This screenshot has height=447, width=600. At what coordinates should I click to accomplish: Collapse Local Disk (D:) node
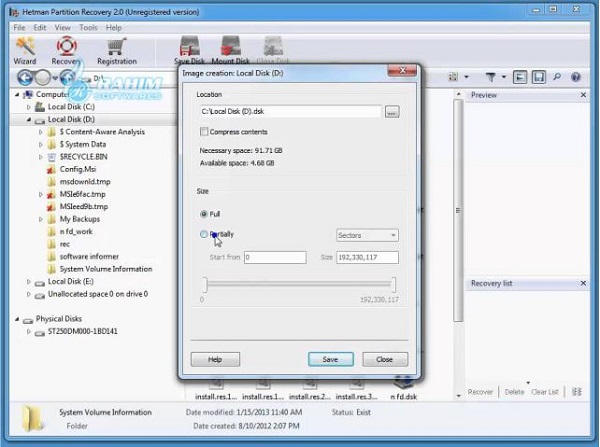pos(29,120)
